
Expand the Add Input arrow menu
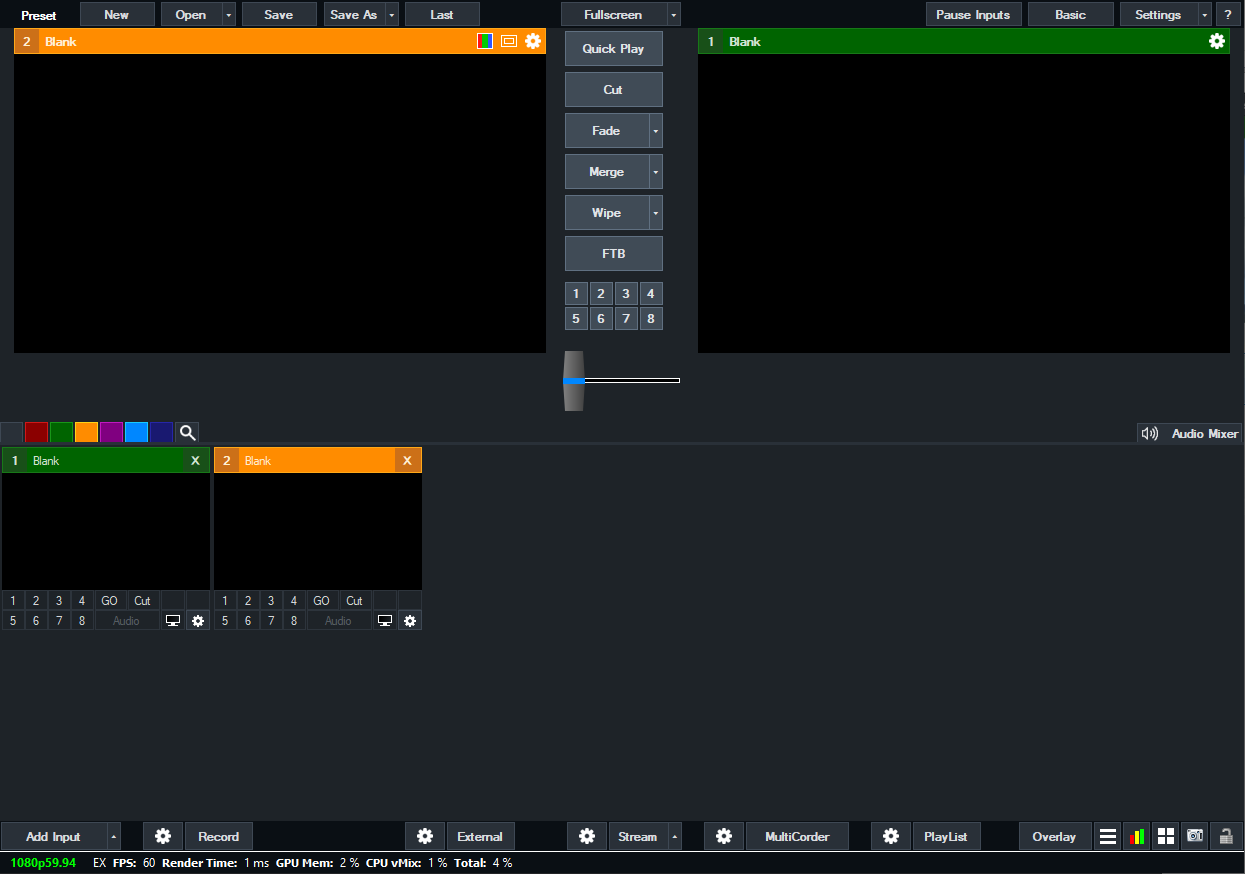(114, 836)
